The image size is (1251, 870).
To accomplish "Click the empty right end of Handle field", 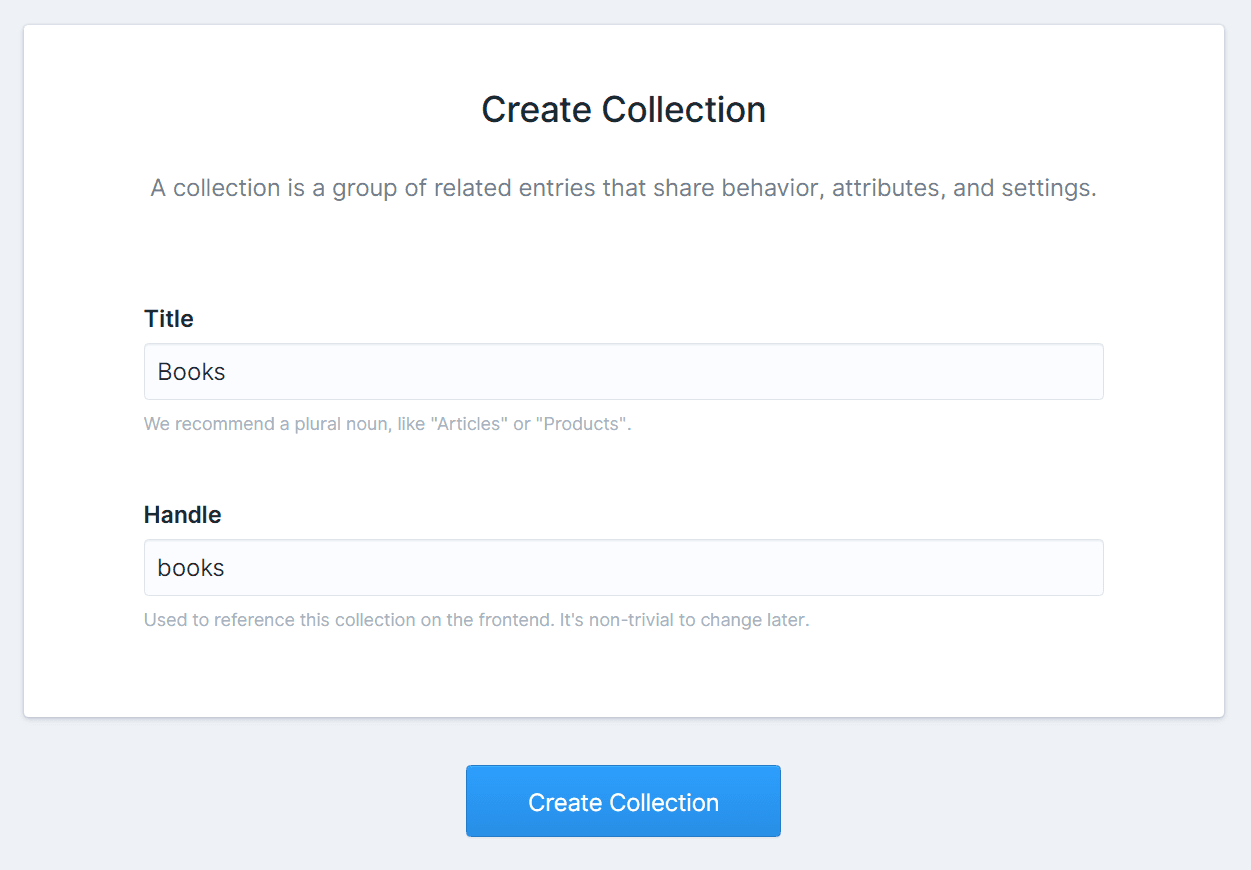I will coord(1050,568).
